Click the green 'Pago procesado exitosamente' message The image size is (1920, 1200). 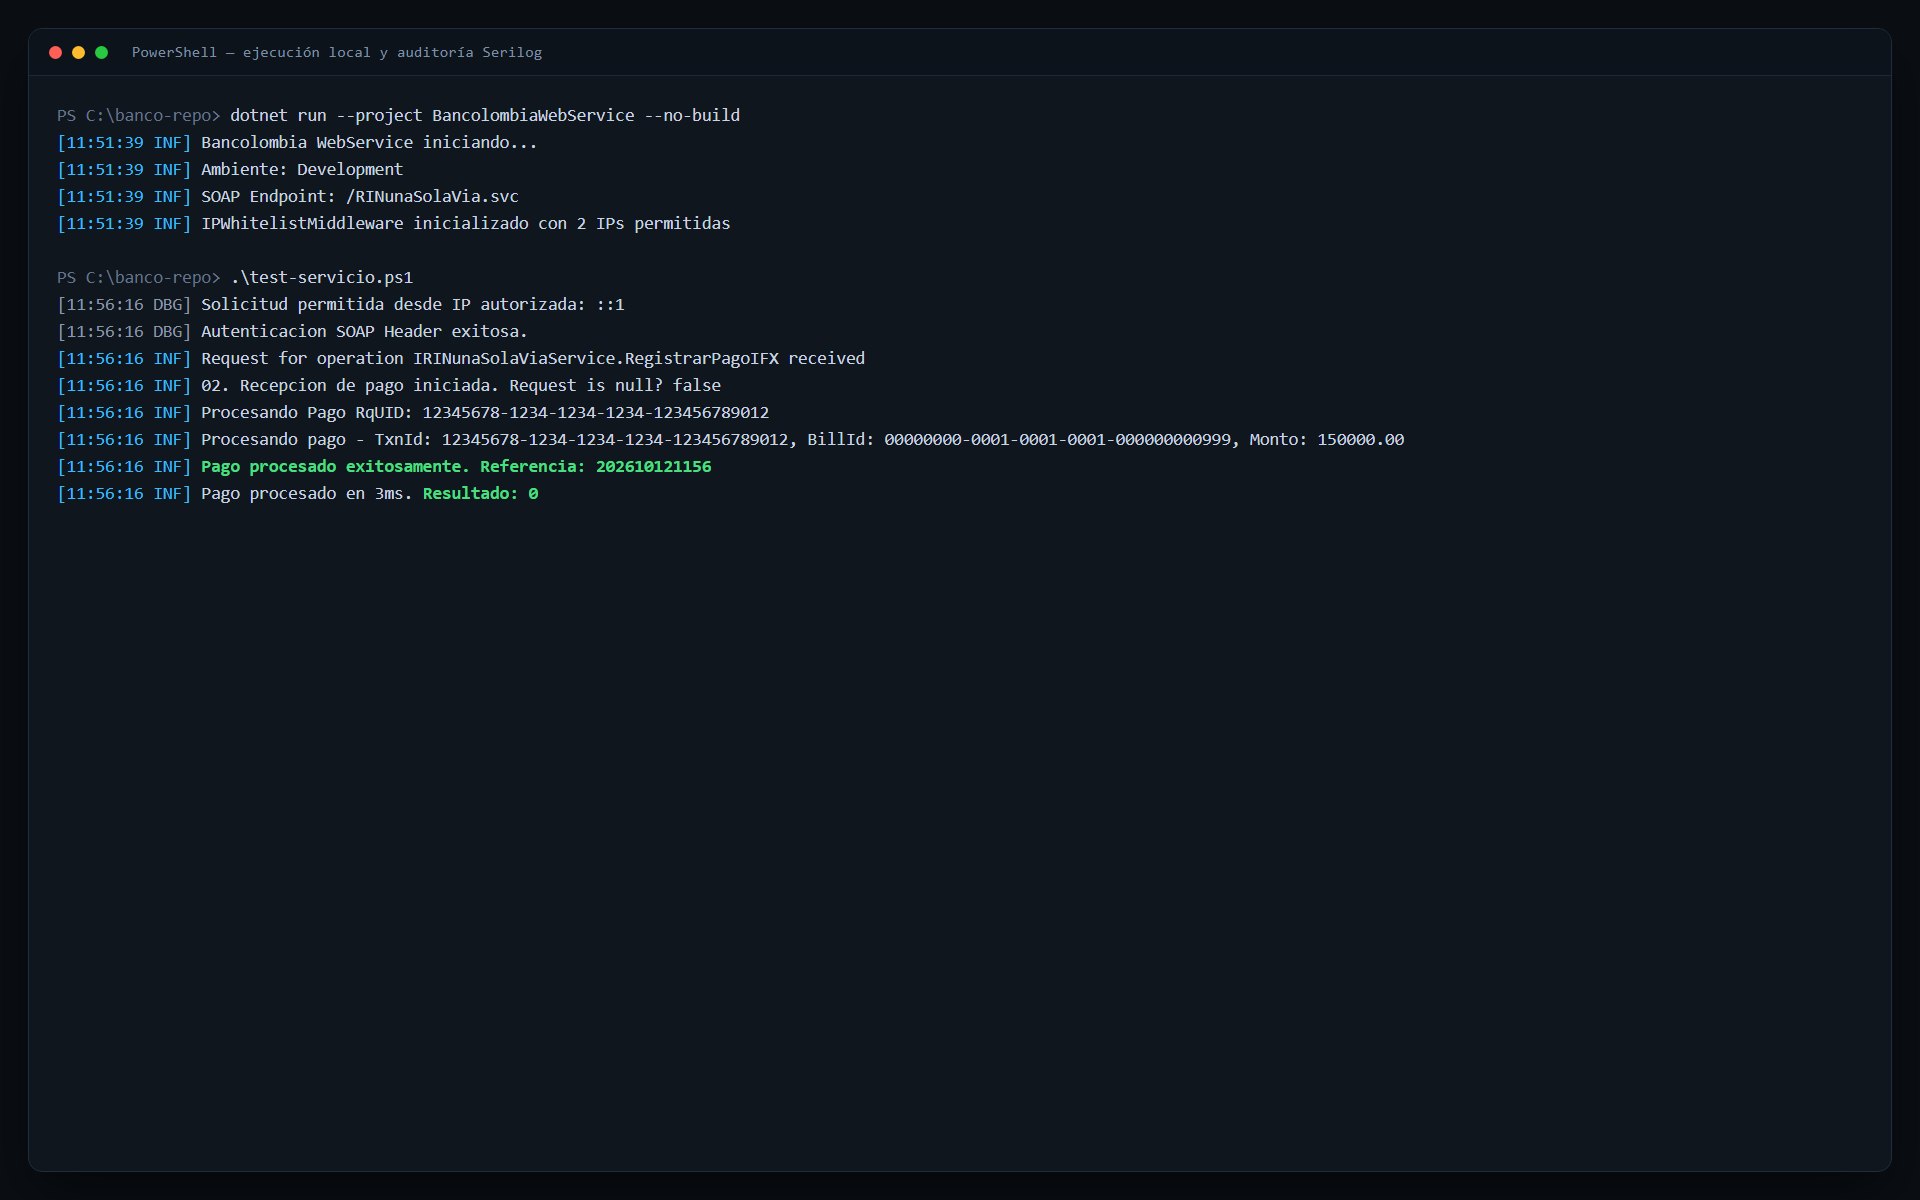tap(335, 466)
